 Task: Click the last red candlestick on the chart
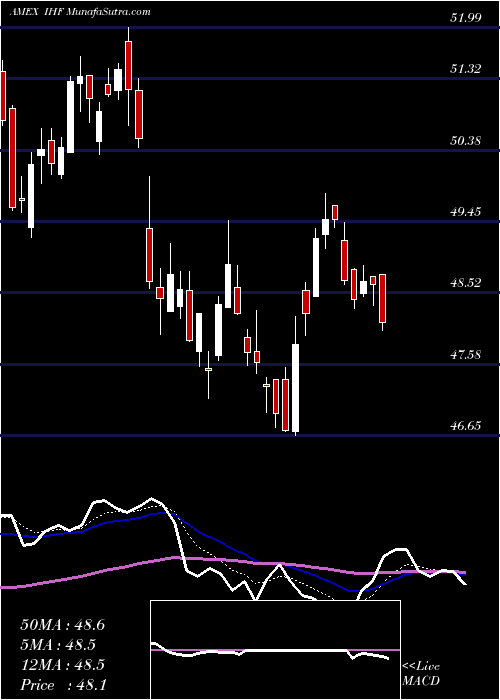pyautogui.click(x=383, y=298)
